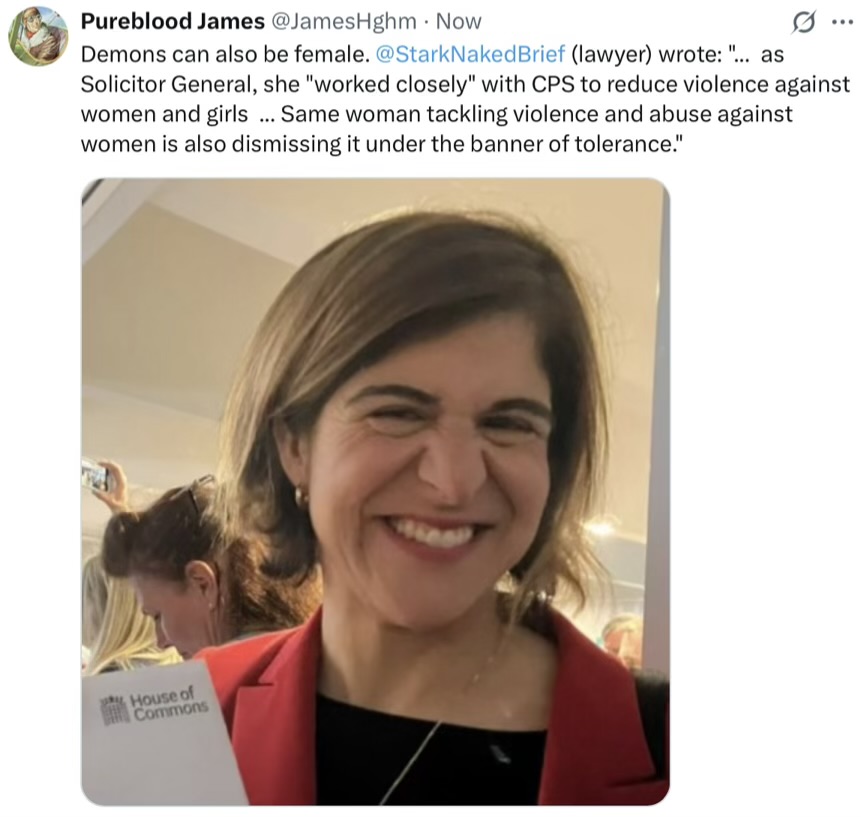This screenshot has height=817, width=861.
Task: Open the Grok explain-post icon
Action: [803, 23]
